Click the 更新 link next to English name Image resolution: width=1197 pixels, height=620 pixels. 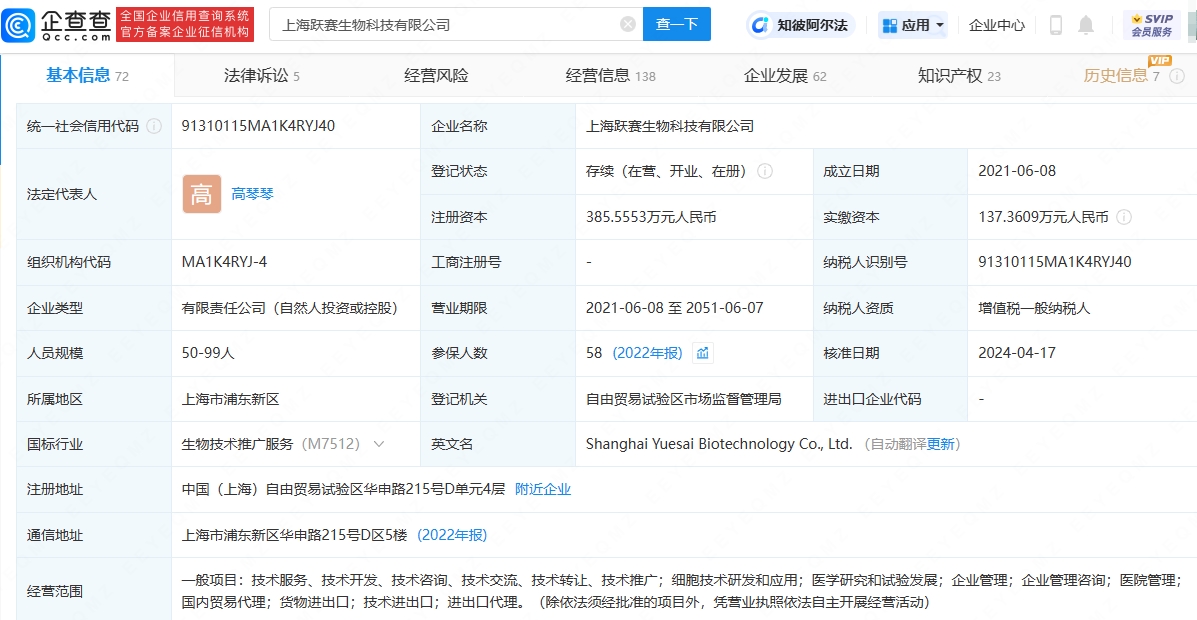coord(941,444)
